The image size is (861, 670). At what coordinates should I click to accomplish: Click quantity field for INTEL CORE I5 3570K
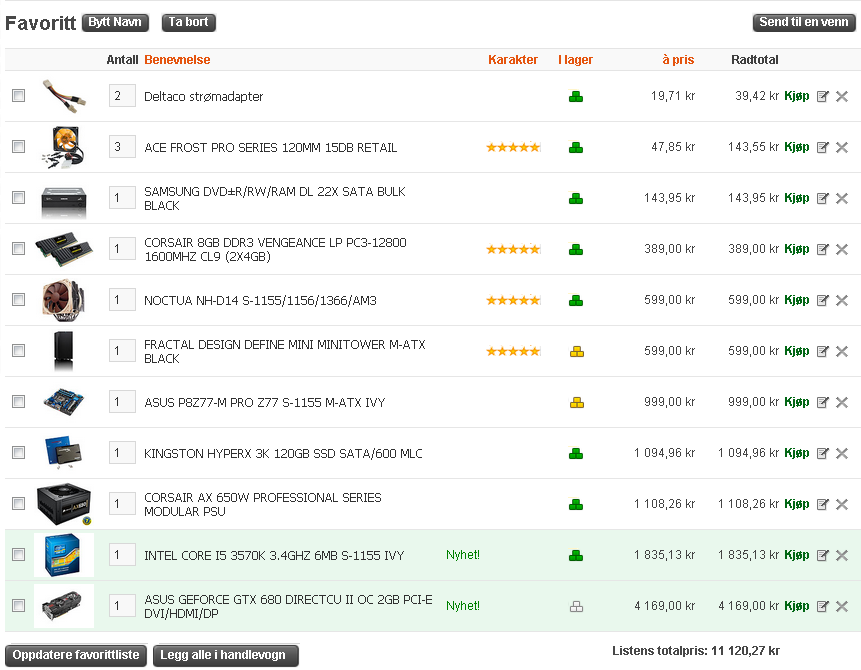[x=122, y=555]
